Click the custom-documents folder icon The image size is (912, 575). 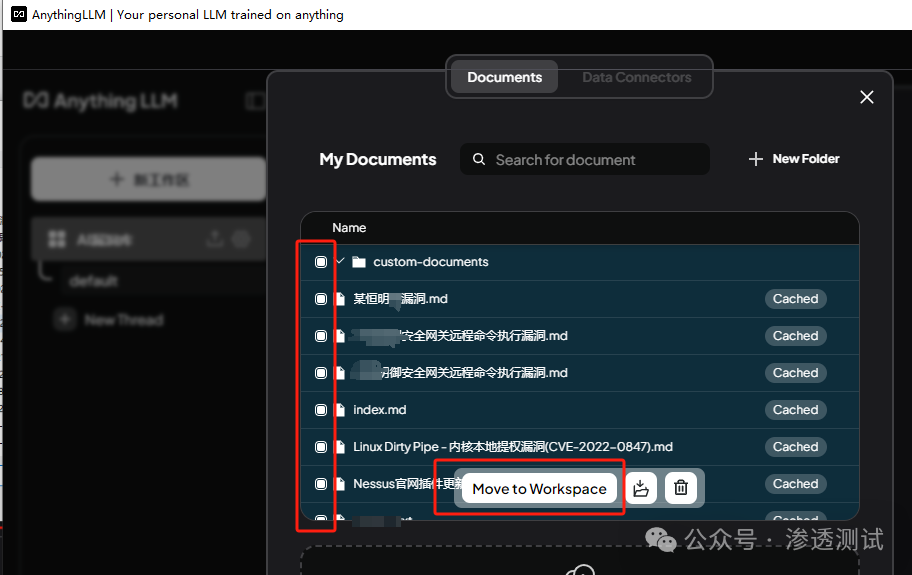pyautogui.click(x=359, y=262)
